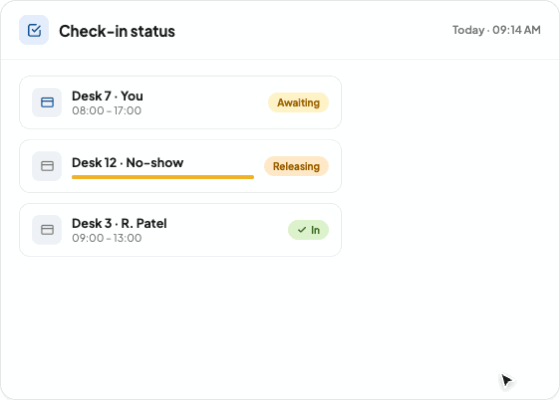Click the Desk 12 · No-show title text
Screen dimensions: 560x400
128,163
